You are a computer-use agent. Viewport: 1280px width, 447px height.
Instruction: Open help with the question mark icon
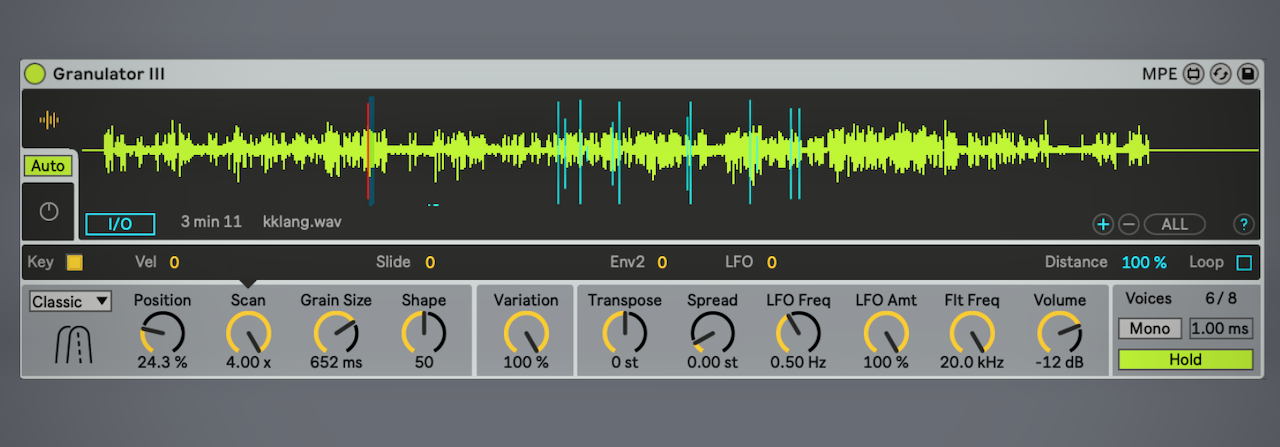coord(1244,224)
